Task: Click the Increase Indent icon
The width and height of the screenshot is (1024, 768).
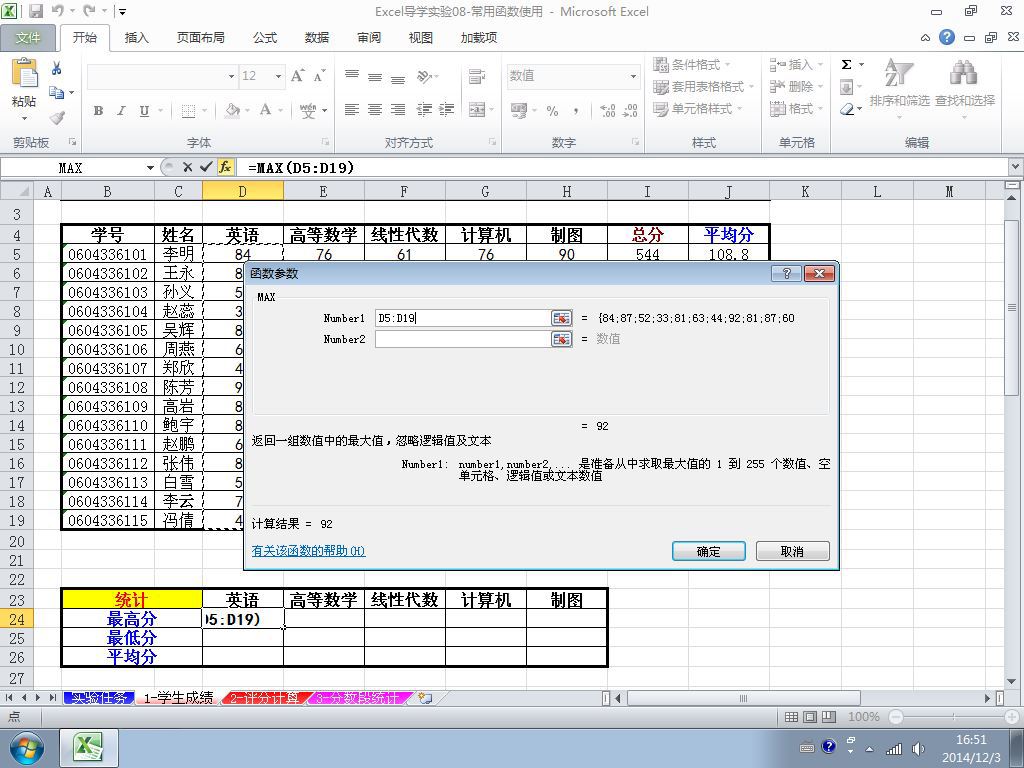Action: pos(447,110)
